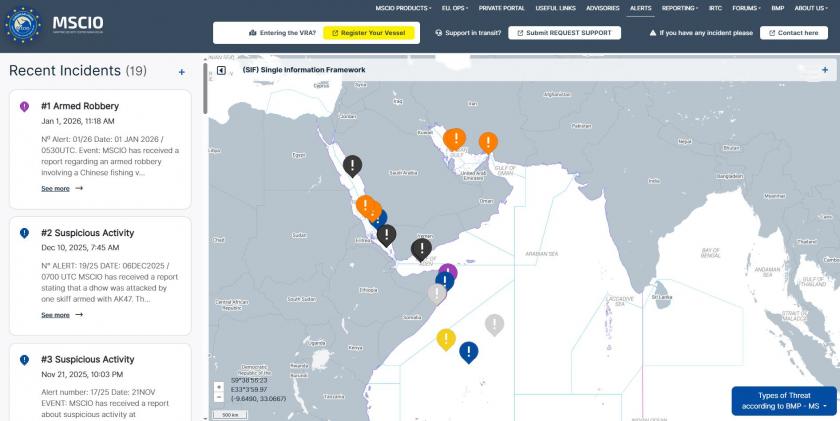840x421 pixels.
Task: Expand the Single Information Framework plus icon
Action: tap(825, 70)
